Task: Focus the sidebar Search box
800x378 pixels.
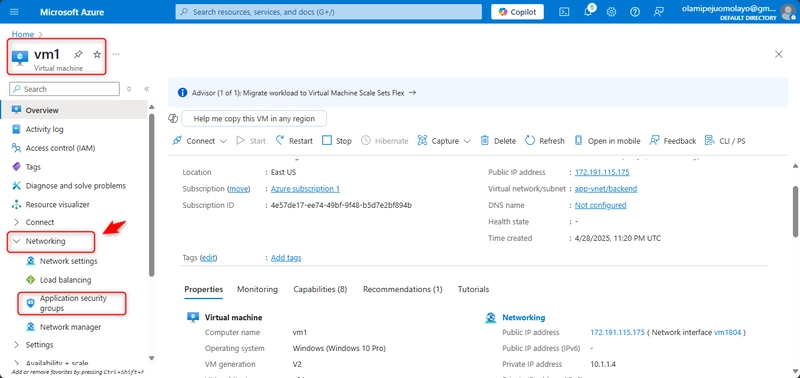Action: [64, 89]
